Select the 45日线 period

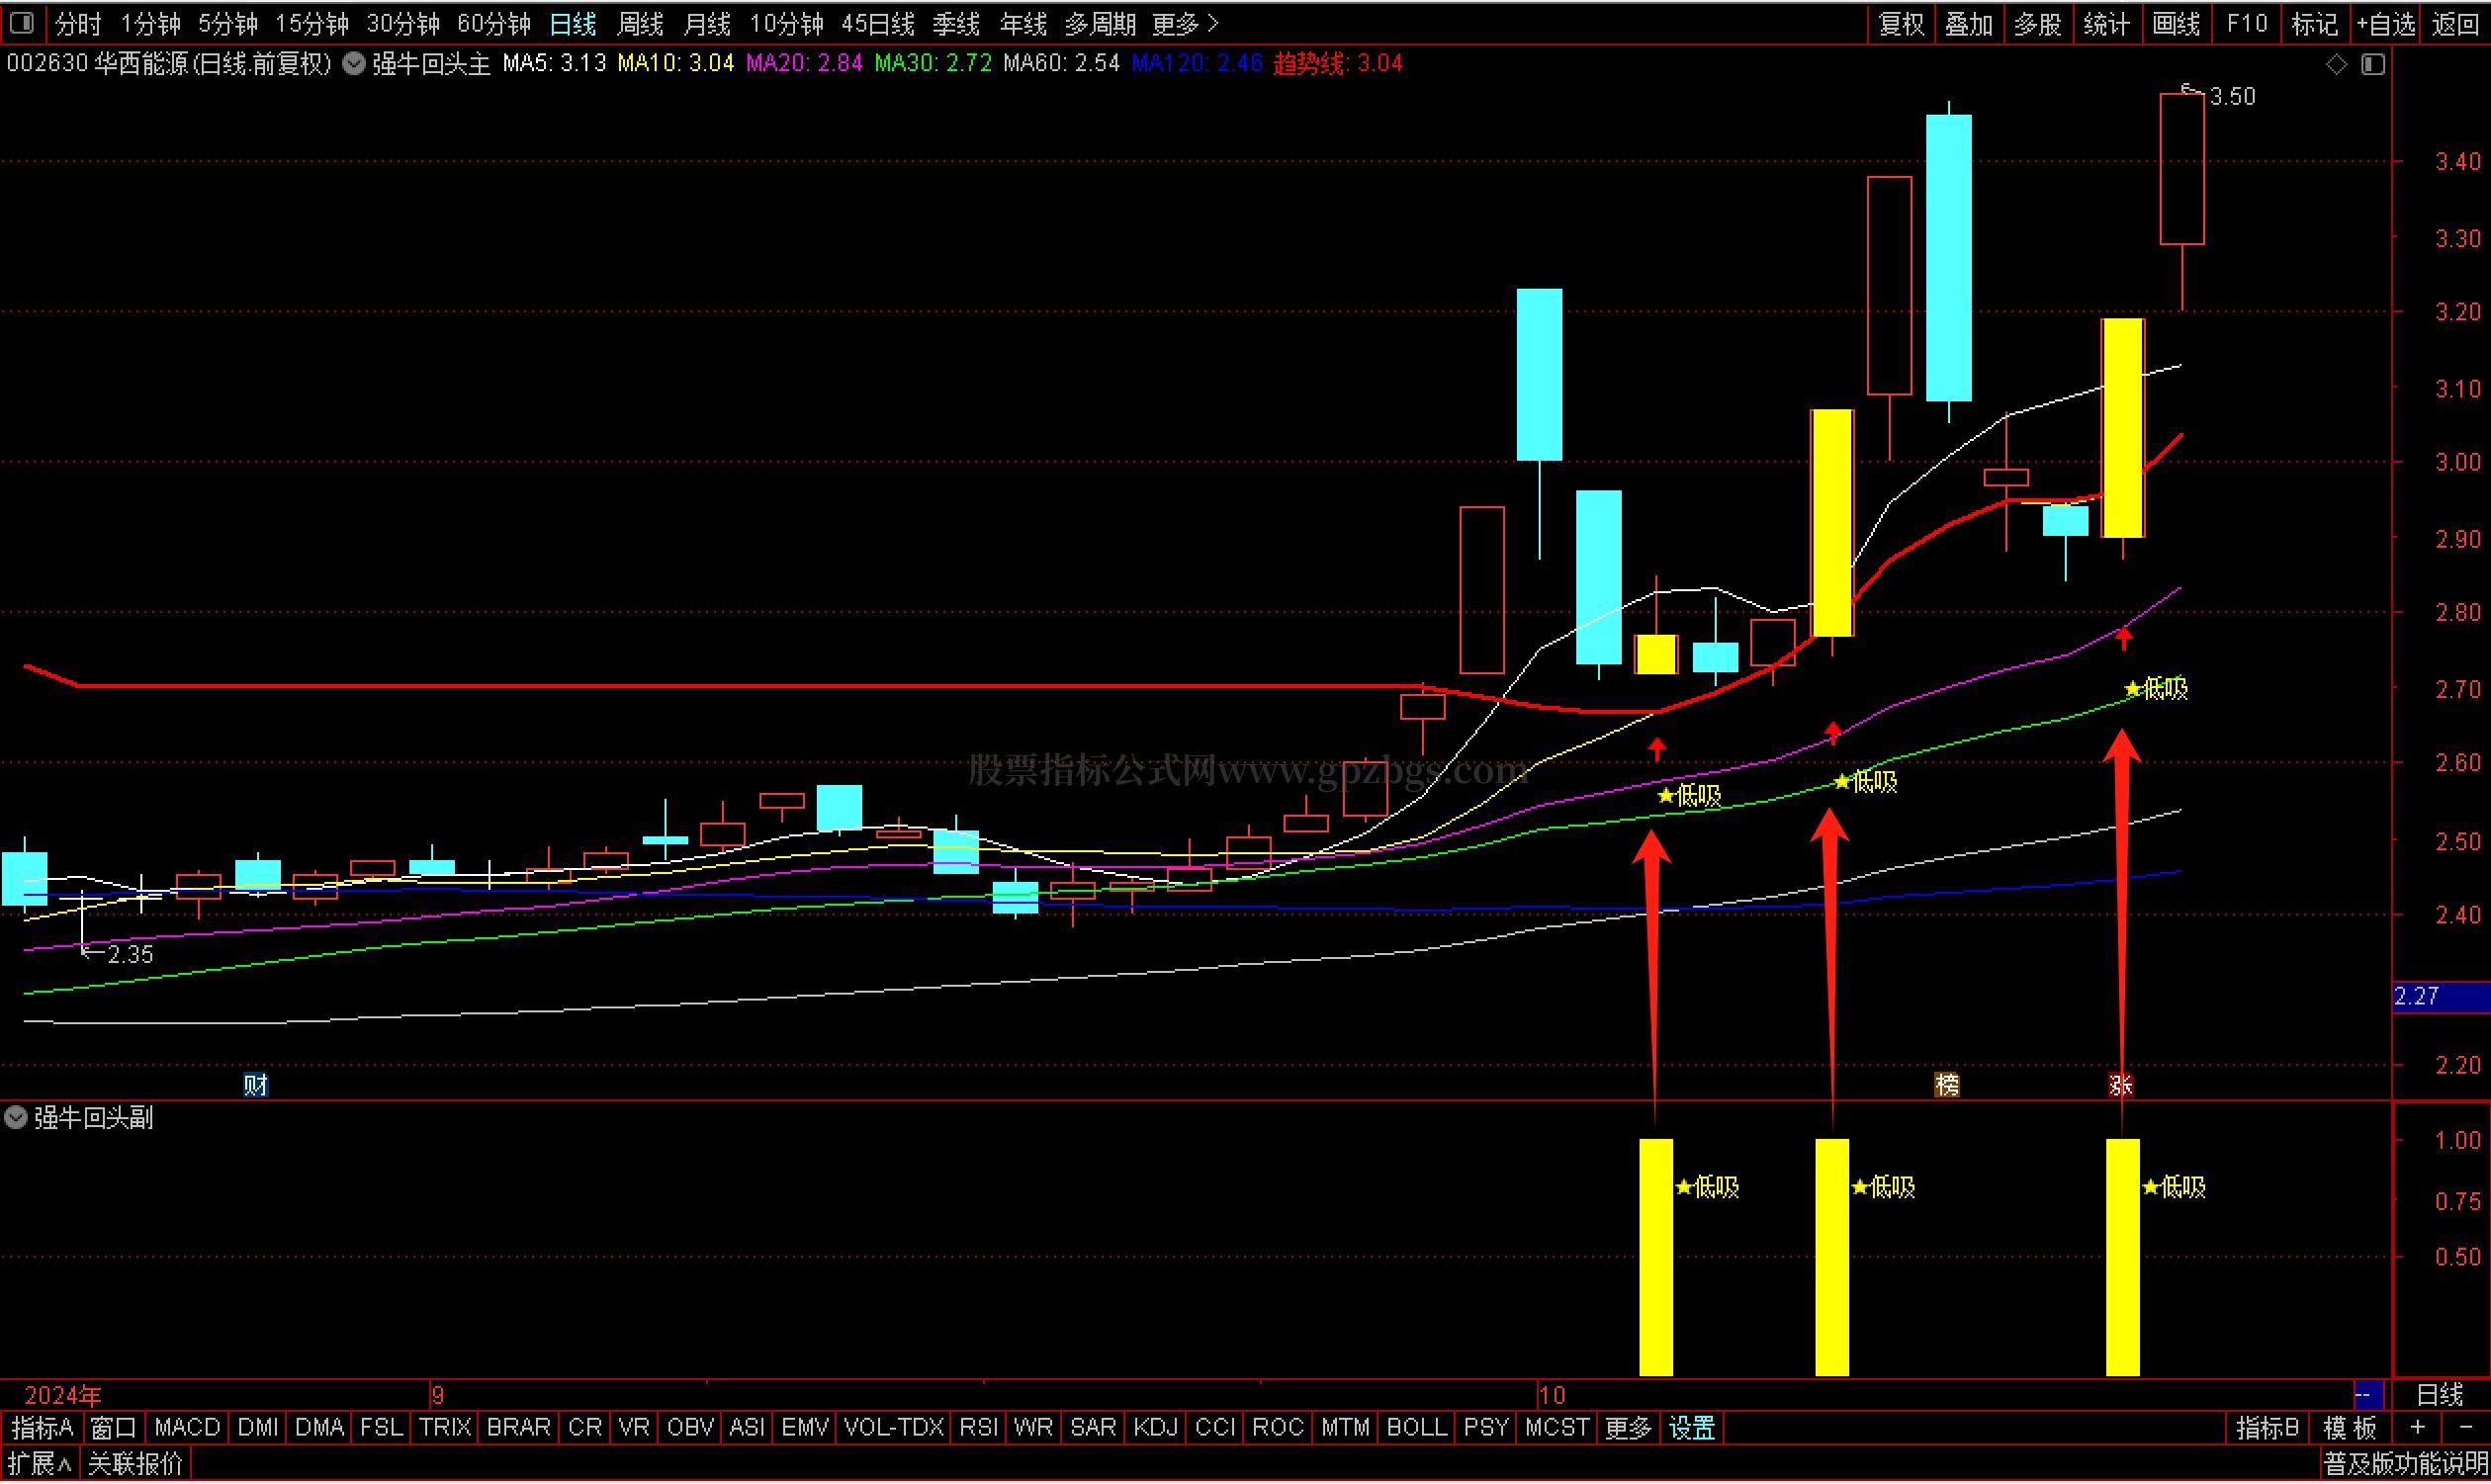(x=878, y=23)
